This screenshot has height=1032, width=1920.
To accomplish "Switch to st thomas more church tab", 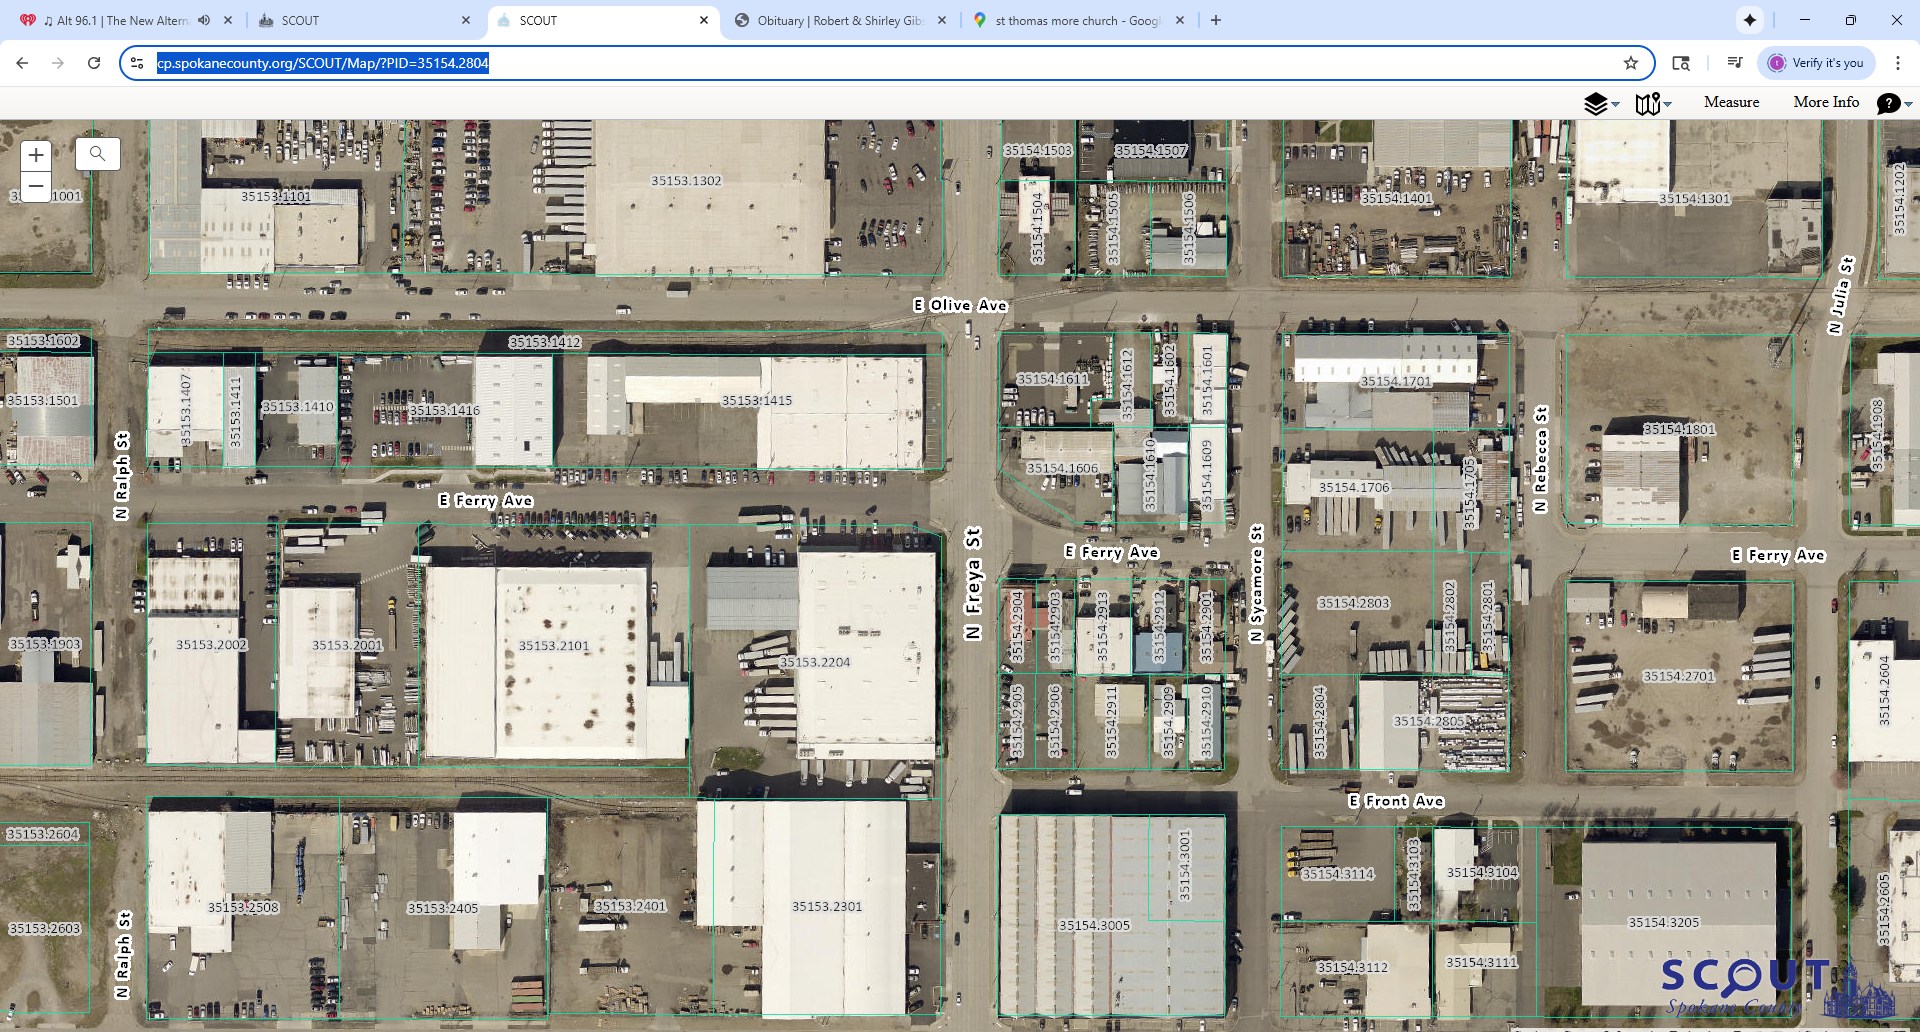I will tap(1075, 20).
